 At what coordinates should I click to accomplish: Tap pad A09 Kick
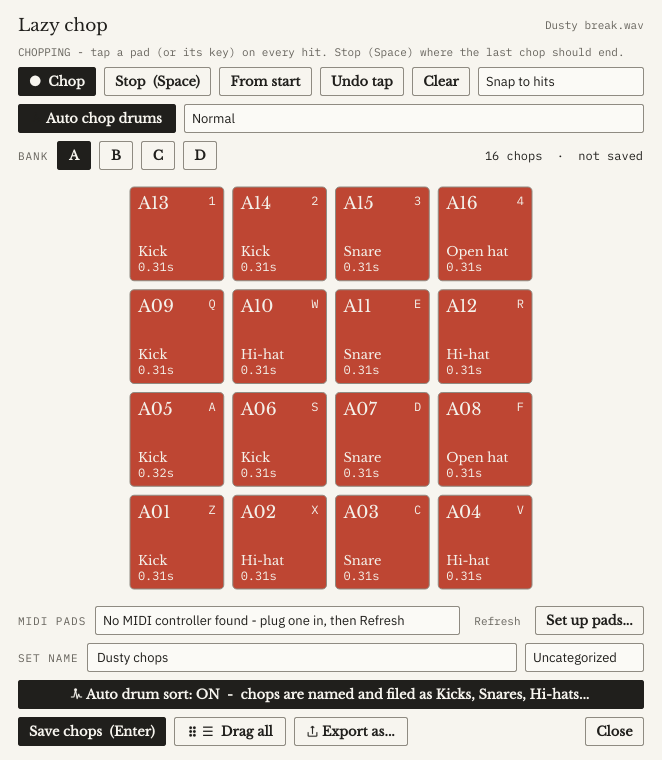click(x=177, y=337)
